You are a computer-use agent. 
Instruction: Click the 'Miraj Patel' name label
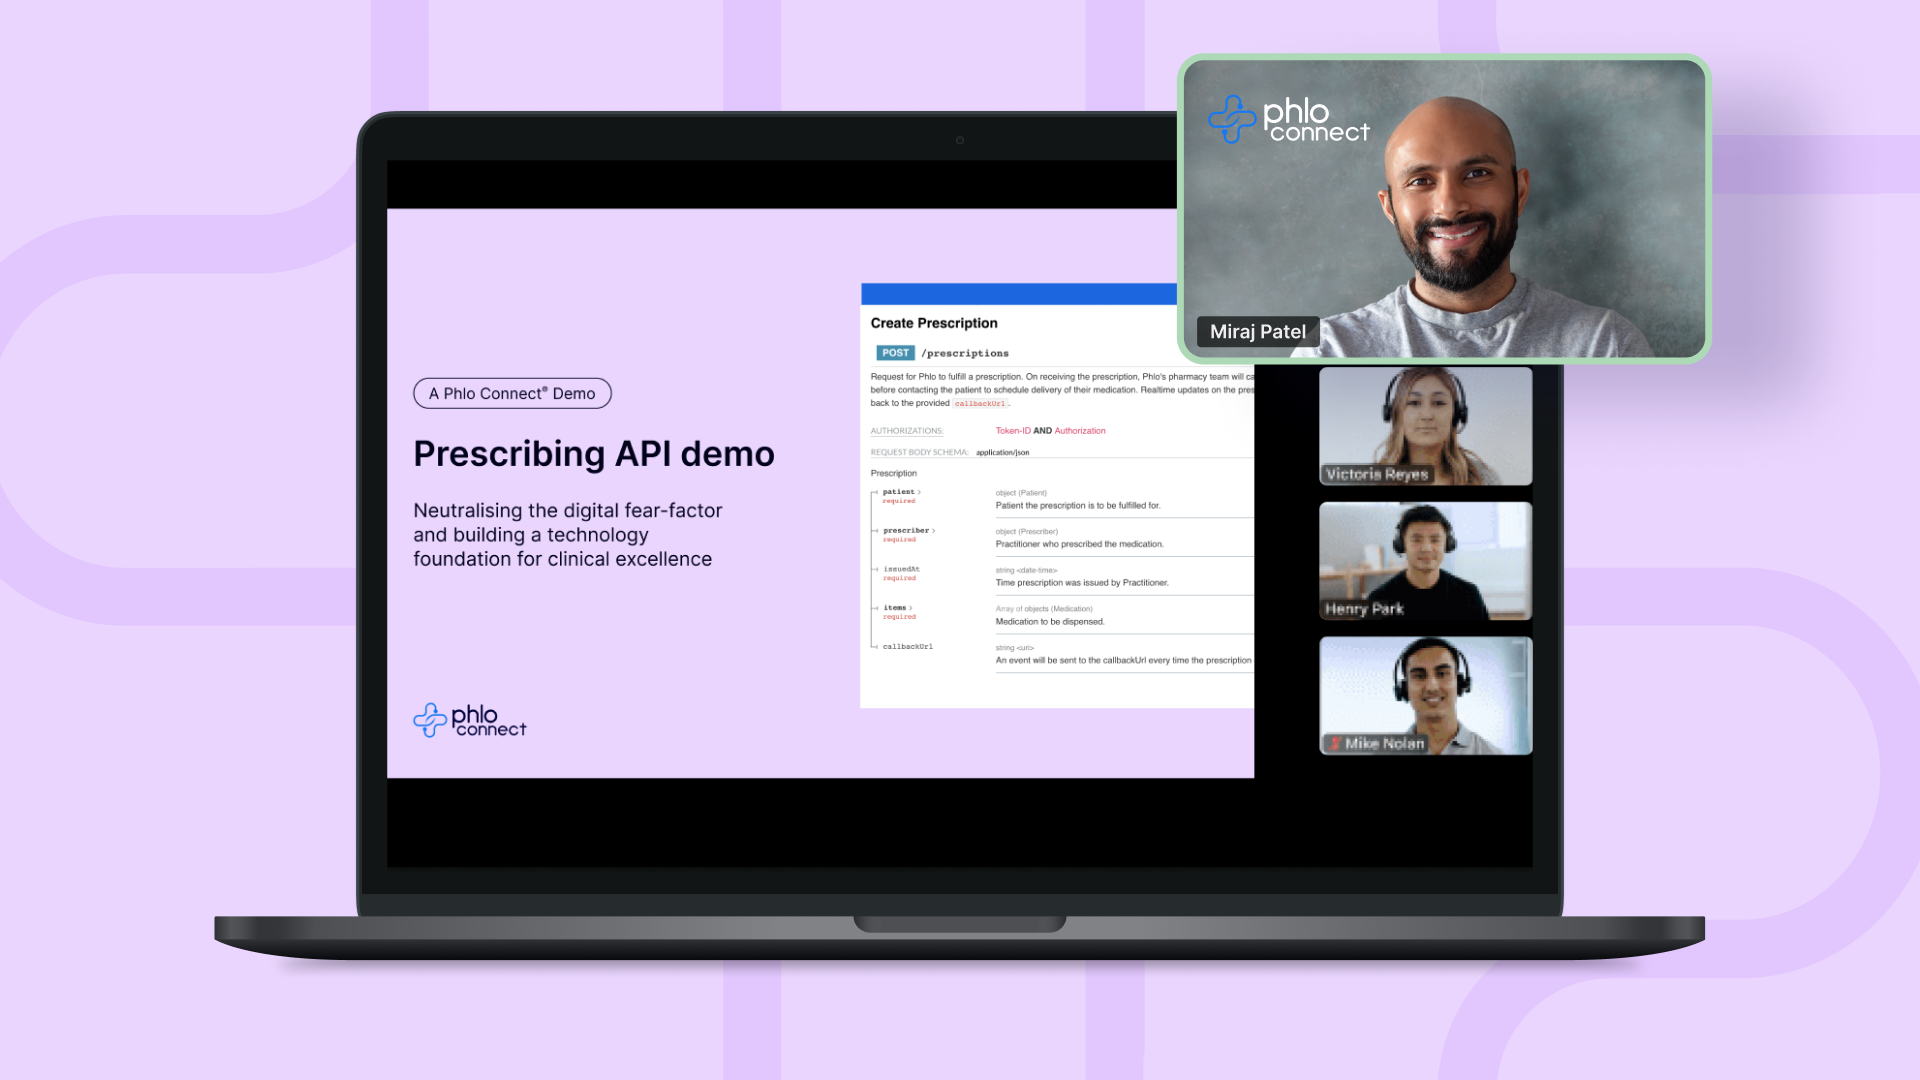point(1258,332)
